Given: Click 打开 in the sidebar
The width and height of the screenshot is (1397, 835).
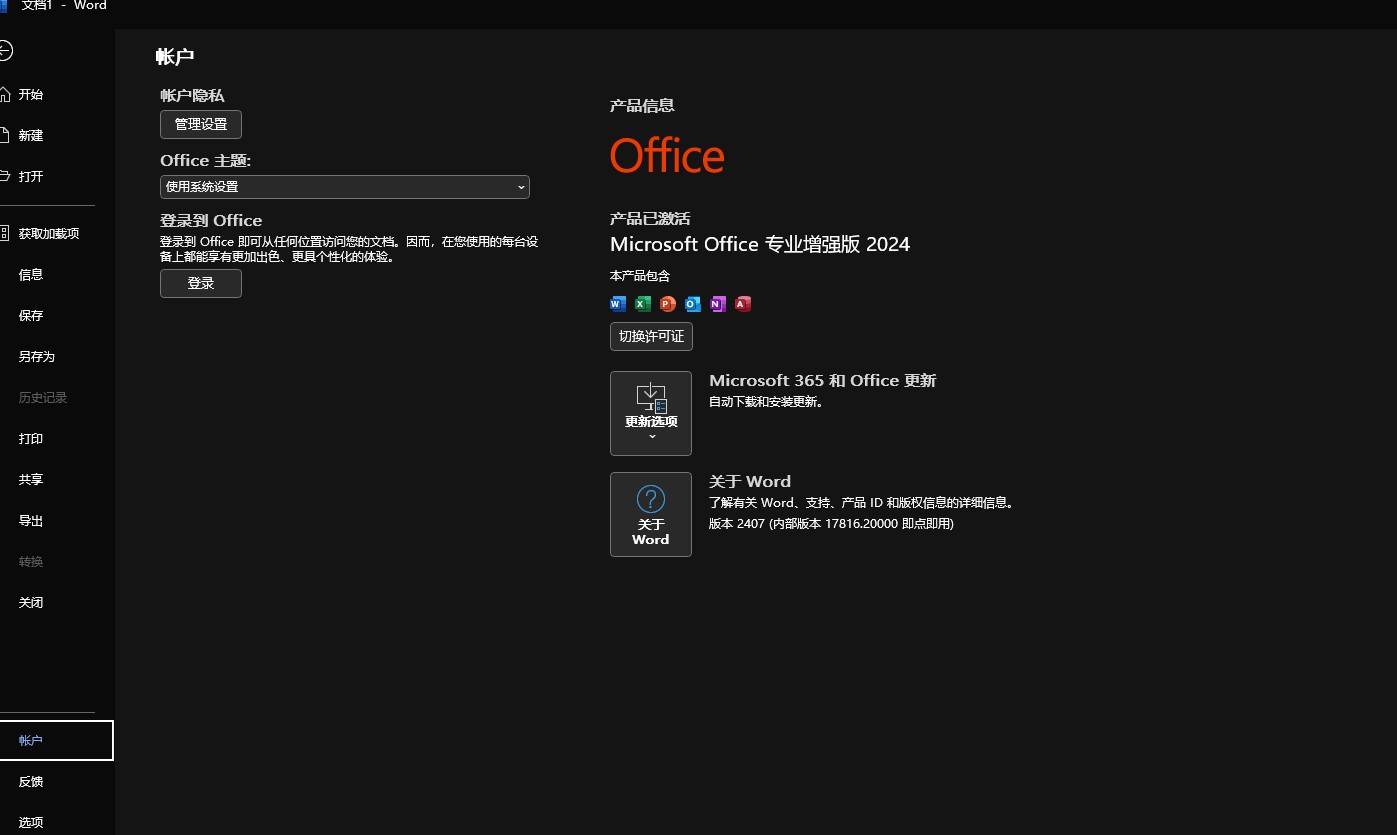Looking at the screenshot, I should (x=31, y=176).
